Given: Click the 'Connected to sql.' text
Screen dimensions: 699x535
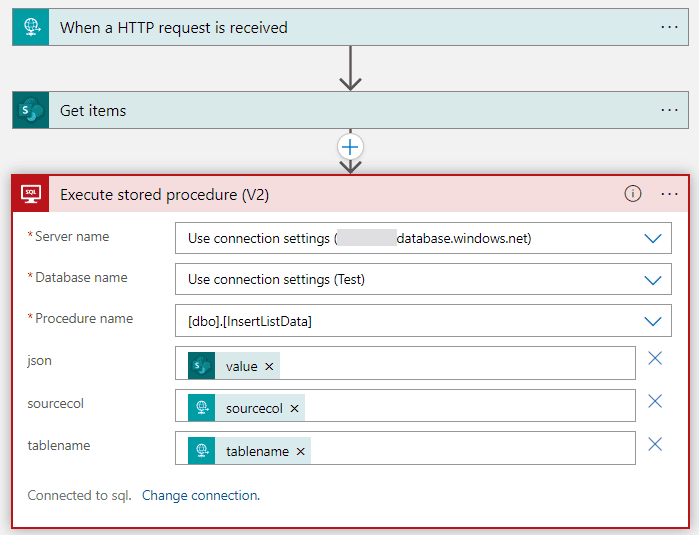Looking at the screenshot, I should point(79,495).
